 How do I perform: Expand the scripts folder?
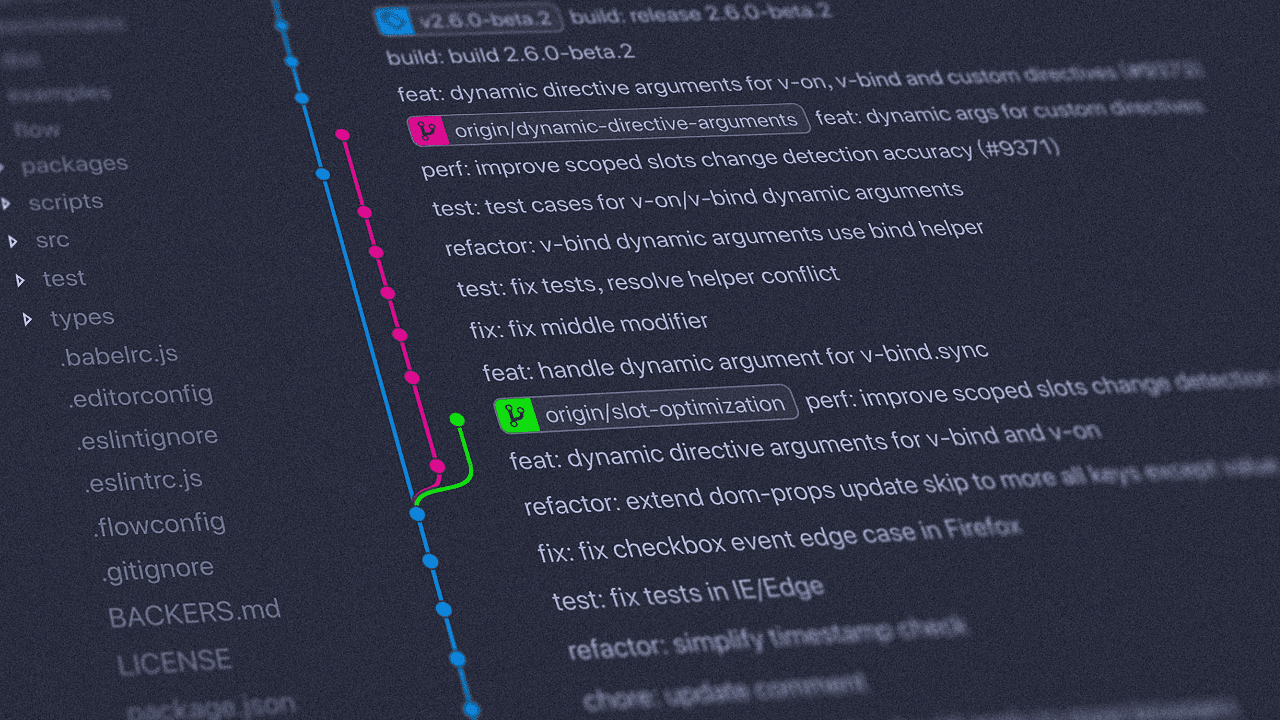[7, 204]
